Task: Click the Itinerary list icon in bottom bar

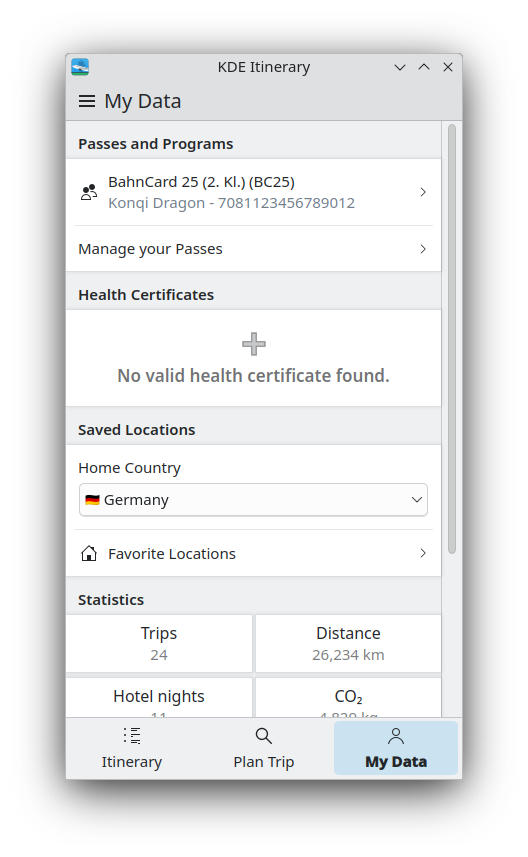Action: pyautogui.click(x=132, y=736)
